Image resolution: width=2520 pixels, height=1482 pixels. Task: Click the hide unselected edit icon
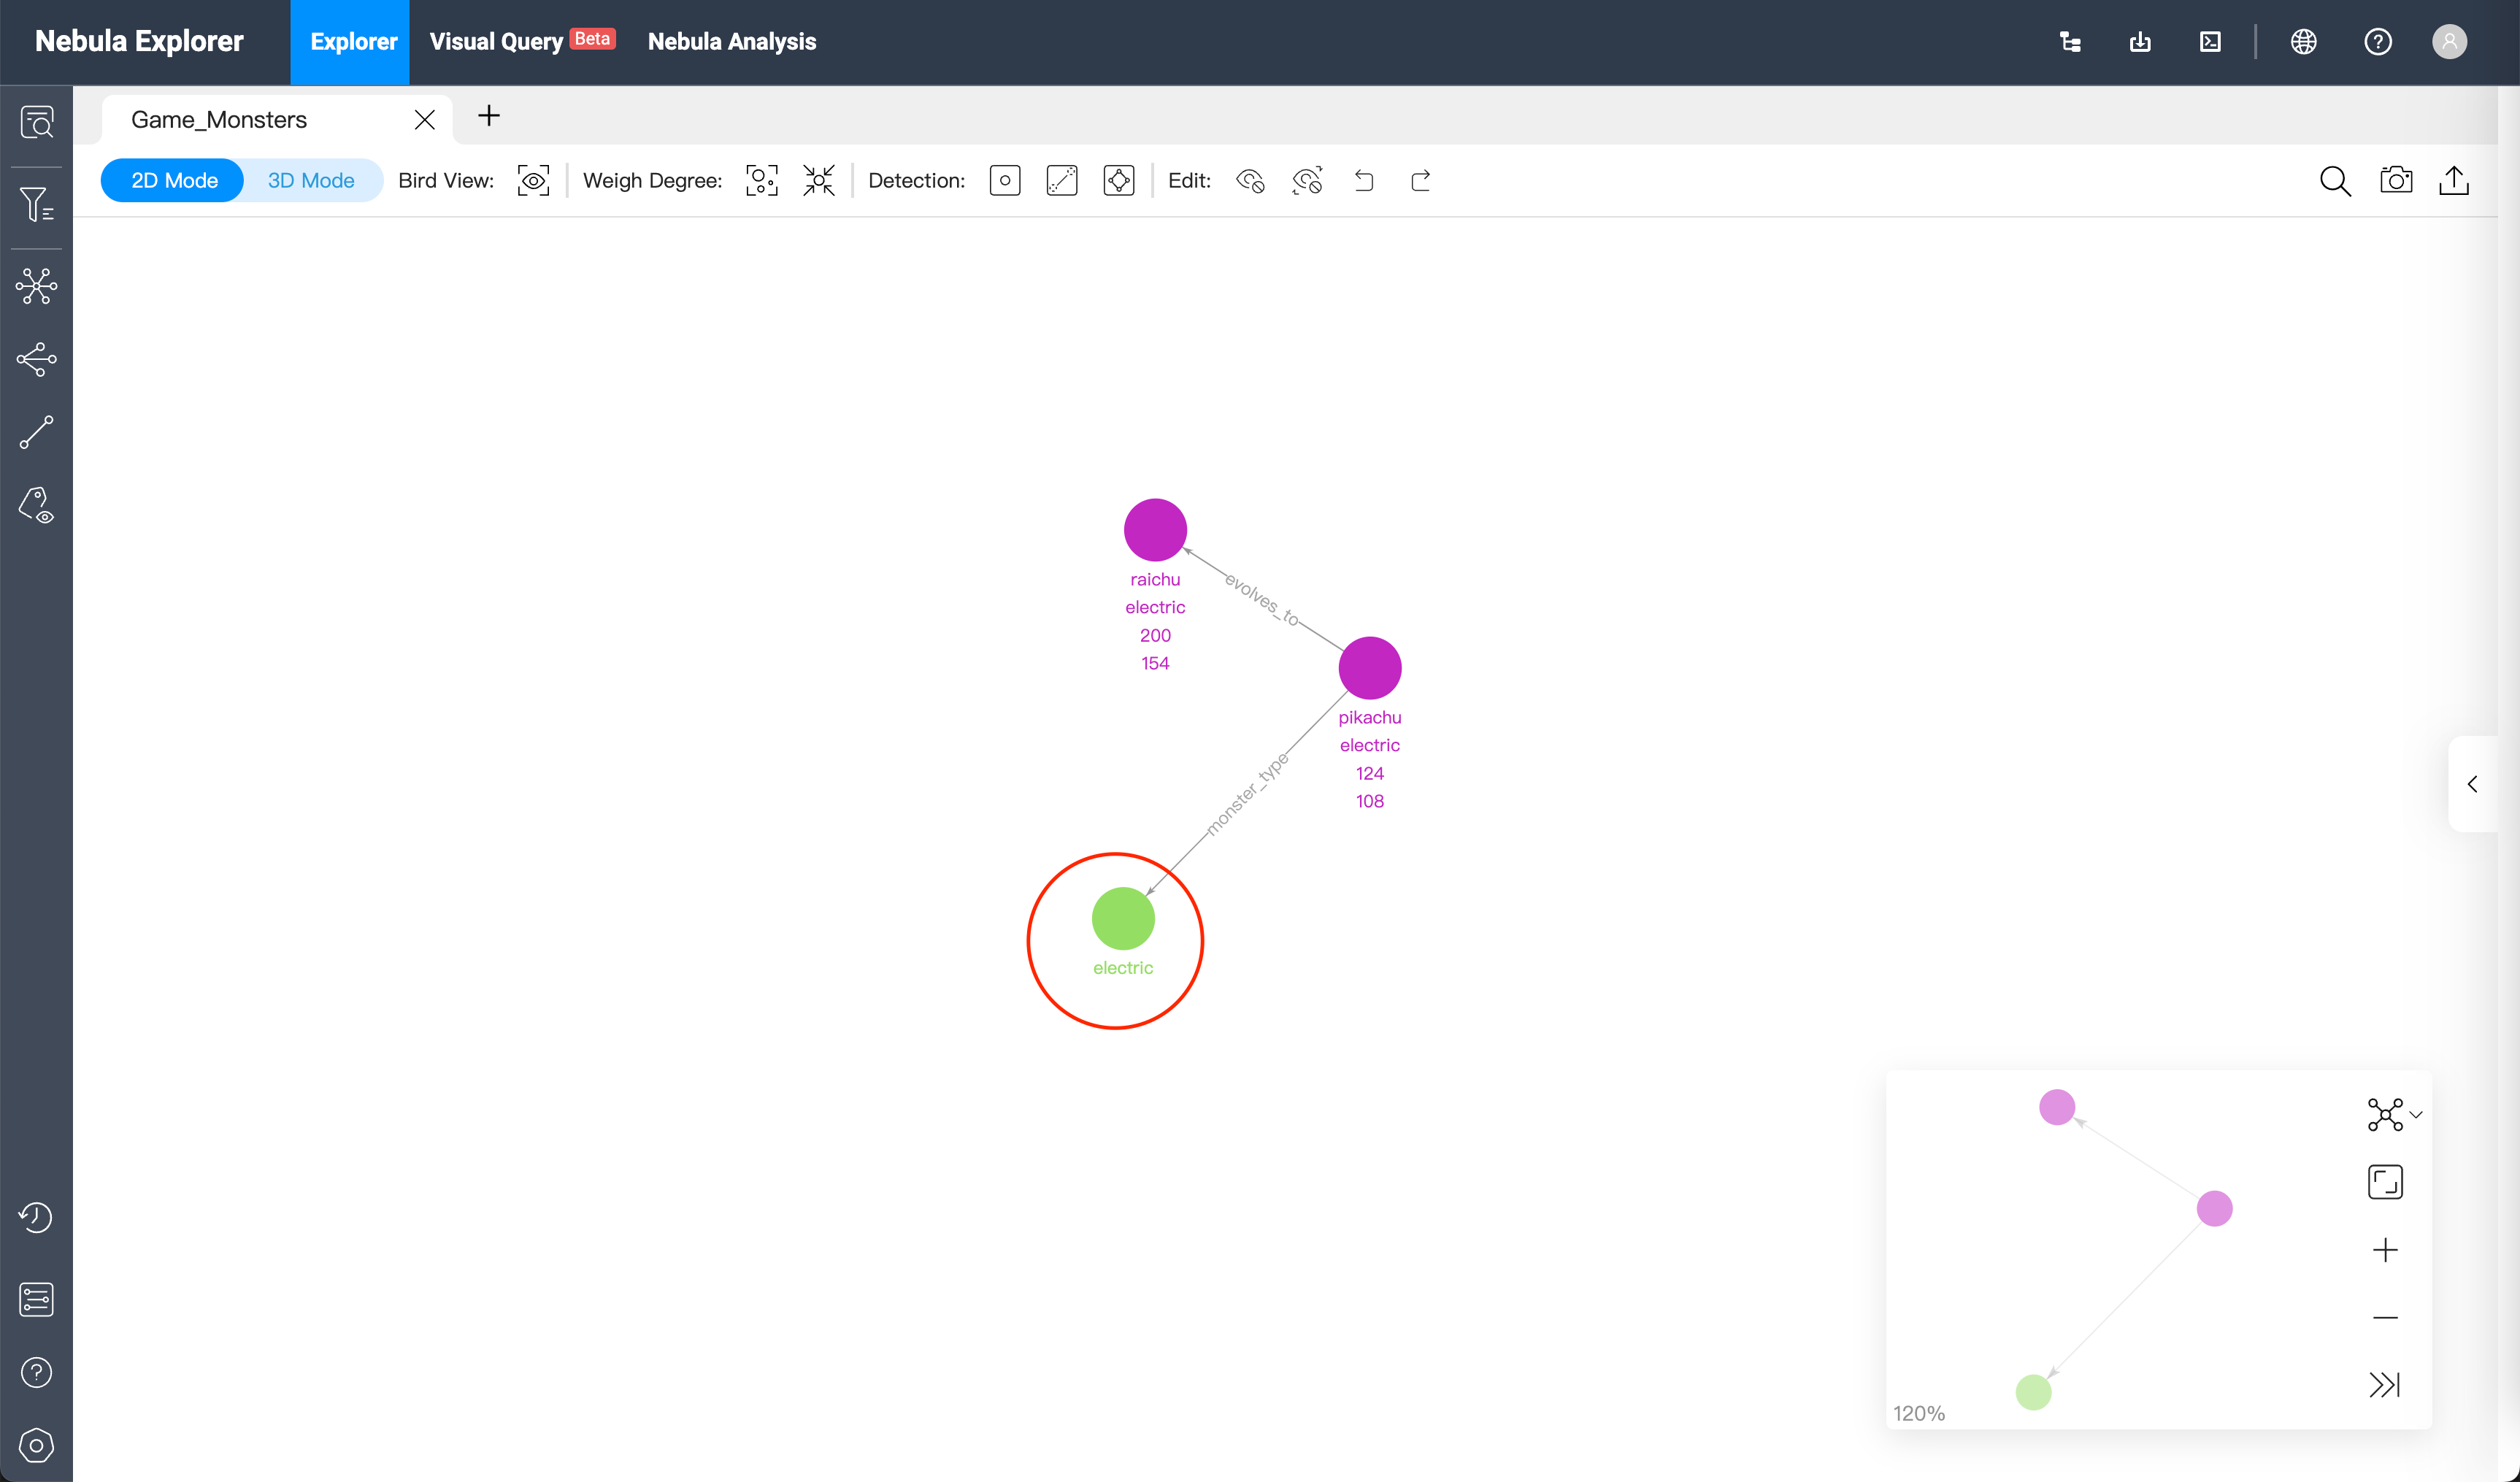1307,180
